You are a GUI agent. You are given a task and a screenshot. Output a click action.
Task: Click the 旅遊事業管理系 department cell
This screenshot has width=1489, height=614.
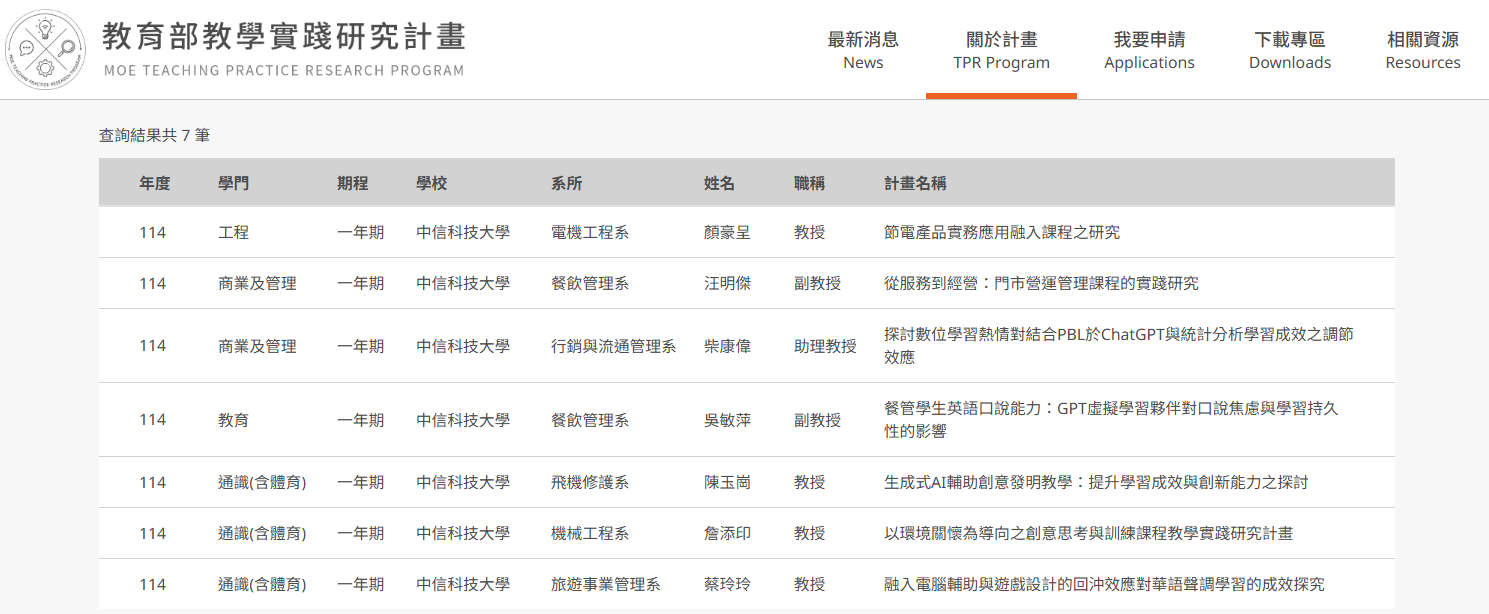click(x=605, y=584)
